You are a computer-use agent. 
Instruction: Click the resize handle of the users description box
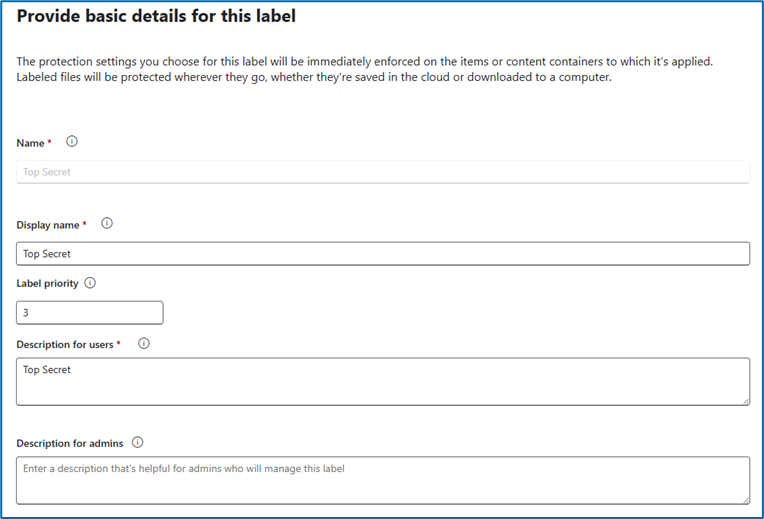click(745, 400)
